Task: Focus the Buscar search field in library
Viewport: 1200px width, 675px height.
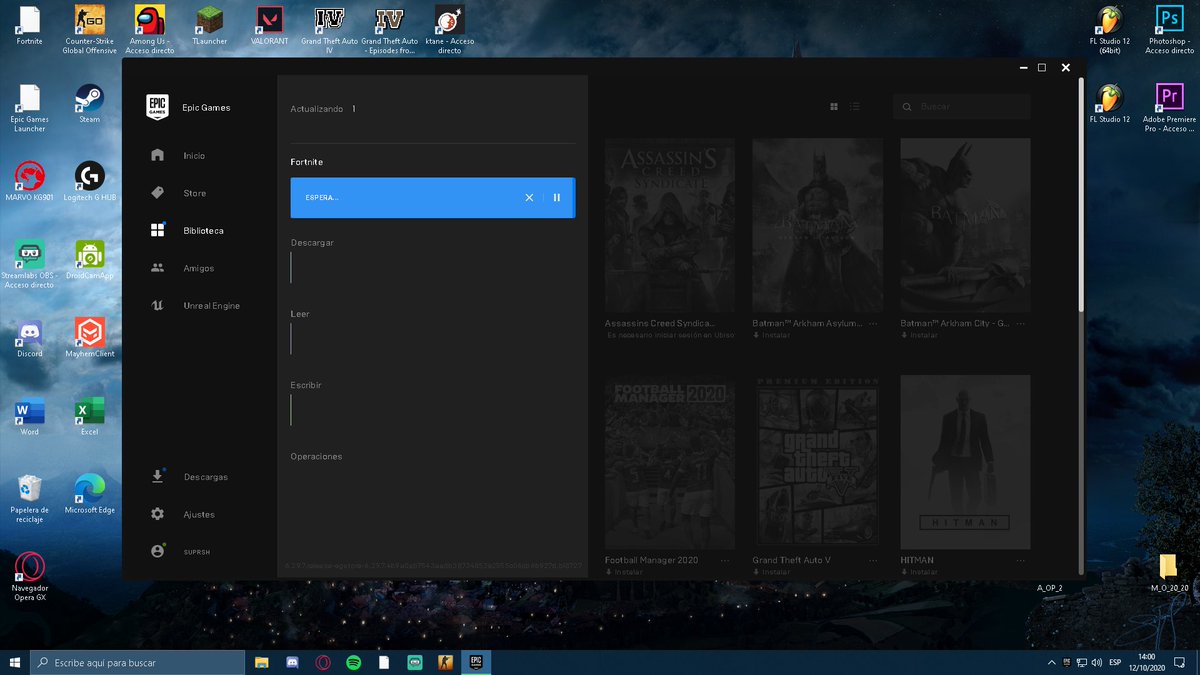Action: tap(961, 107)
